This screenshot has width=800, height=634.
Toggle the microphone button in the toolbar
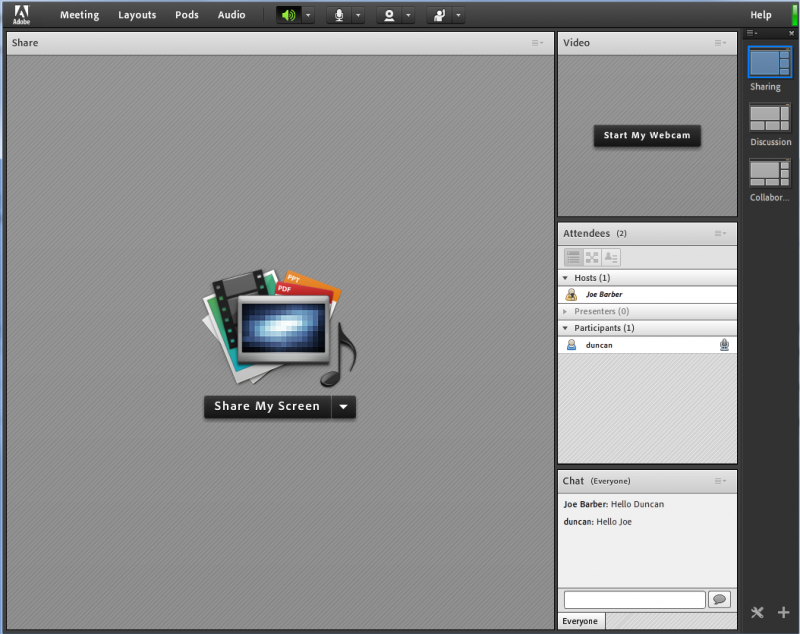coord(339,15)
